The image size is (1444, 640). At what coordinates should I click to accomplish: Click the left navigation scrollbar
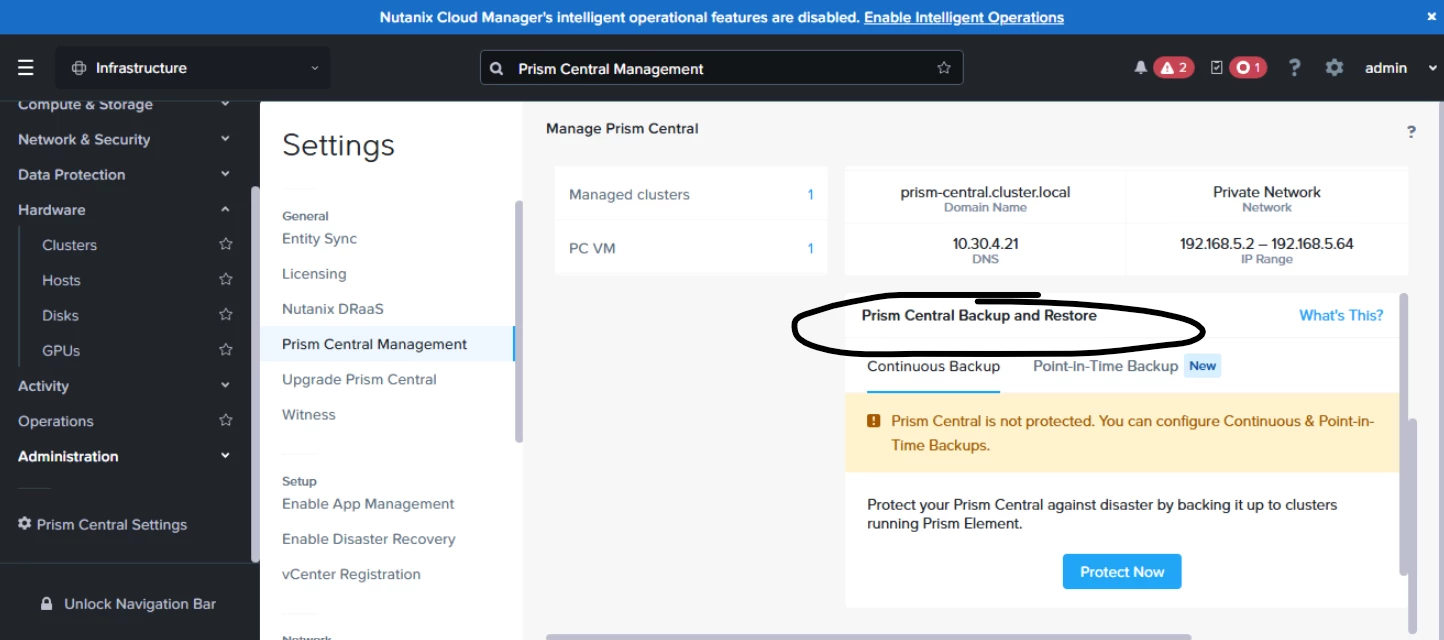(255, 374)
